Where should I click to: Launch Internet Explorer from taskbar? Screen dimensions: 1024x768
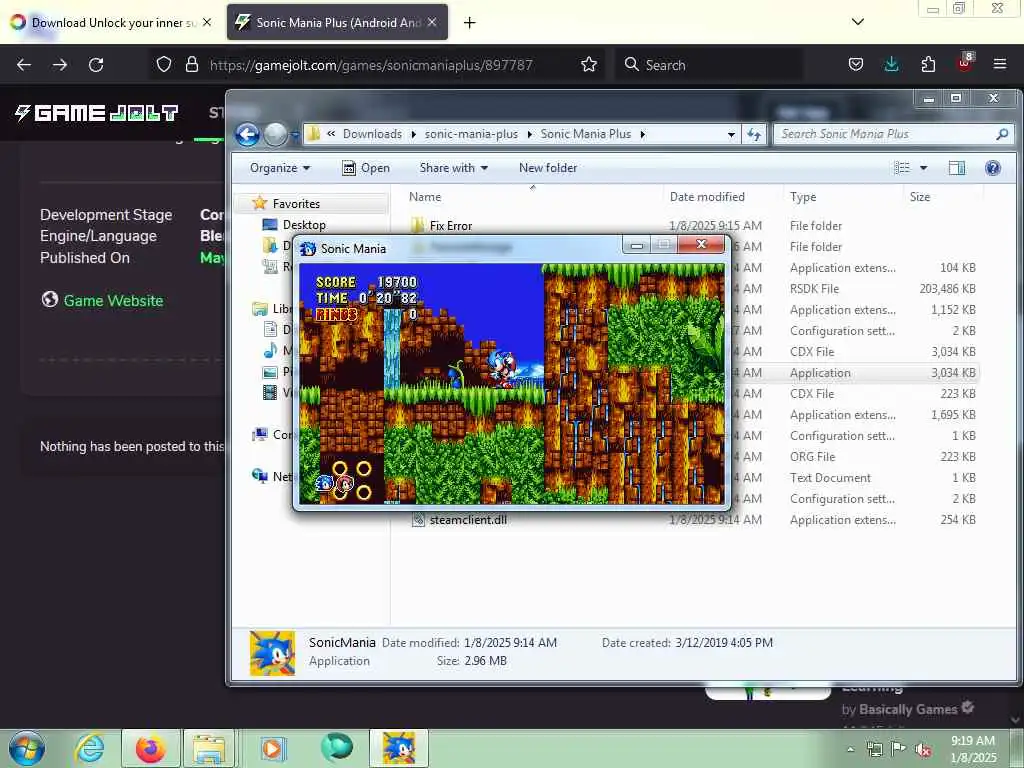[x=90, y=748]
